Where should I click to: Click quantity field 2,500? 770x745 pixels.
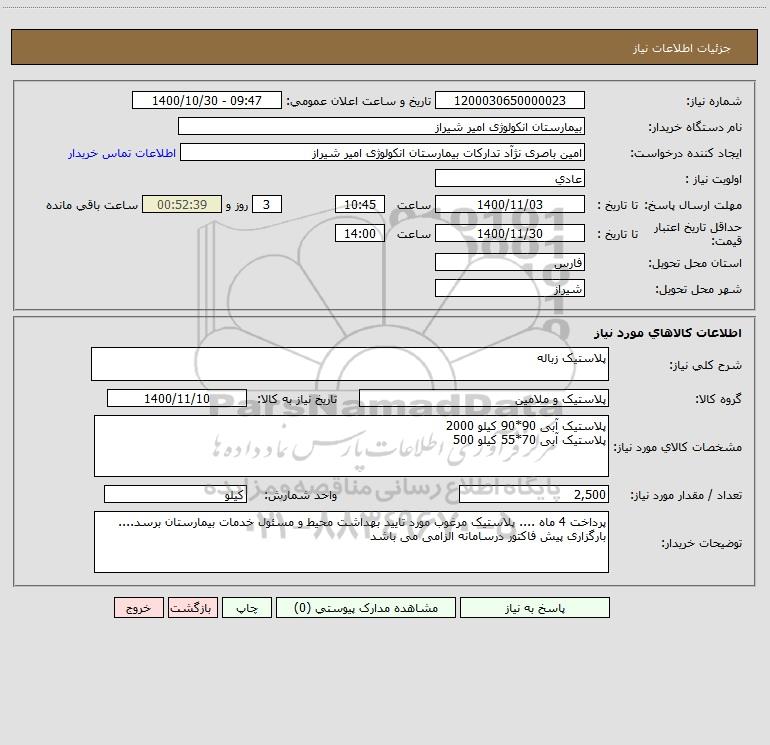(534, 494)
